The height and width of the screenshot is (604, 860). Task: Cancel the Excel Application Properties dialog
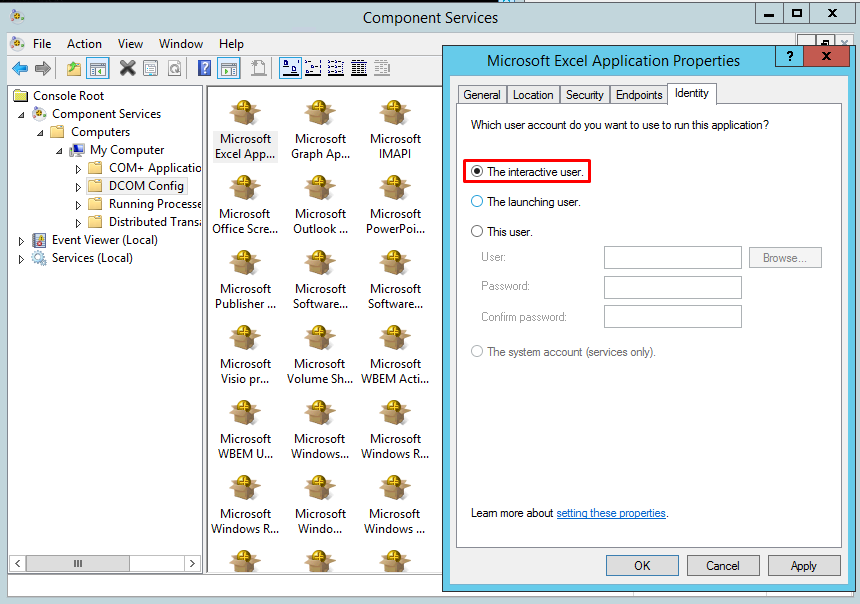pyautogui.click(x=723, y=566)
